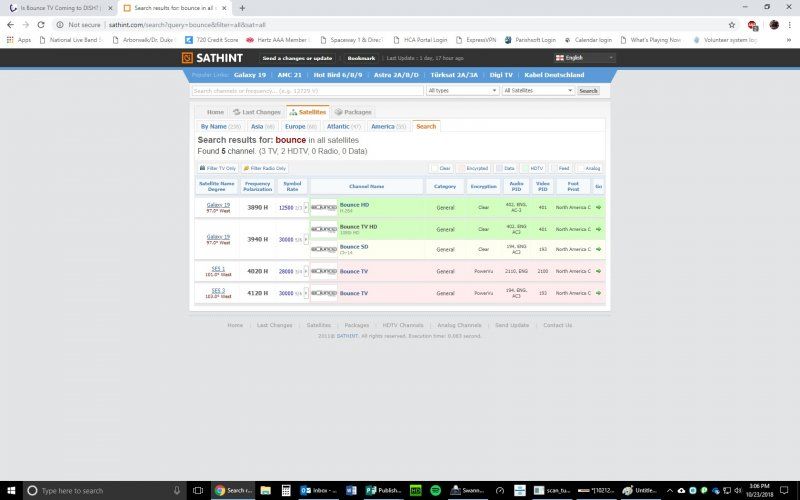Screen dimensions: 800x500
Task: Click the SATHINT logo
Action: coord(212,58)
